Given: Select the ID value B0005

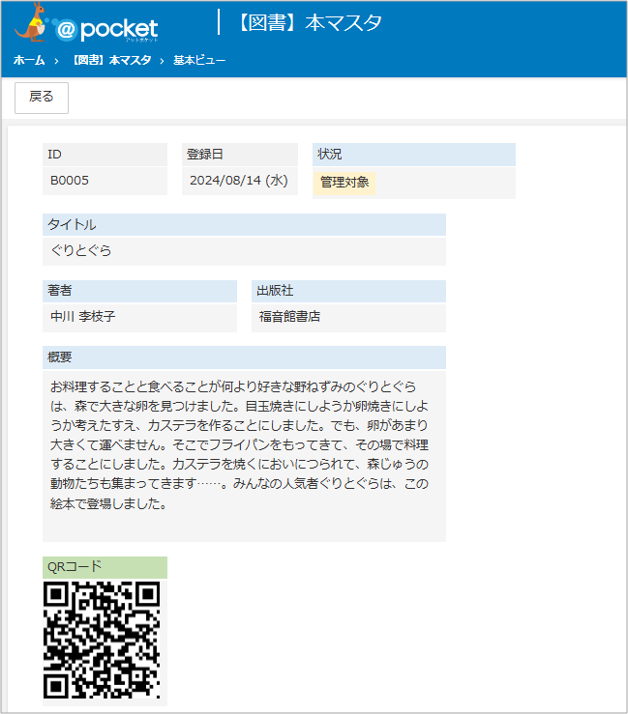Looking at the screenshot, I should tap(69, 180).
